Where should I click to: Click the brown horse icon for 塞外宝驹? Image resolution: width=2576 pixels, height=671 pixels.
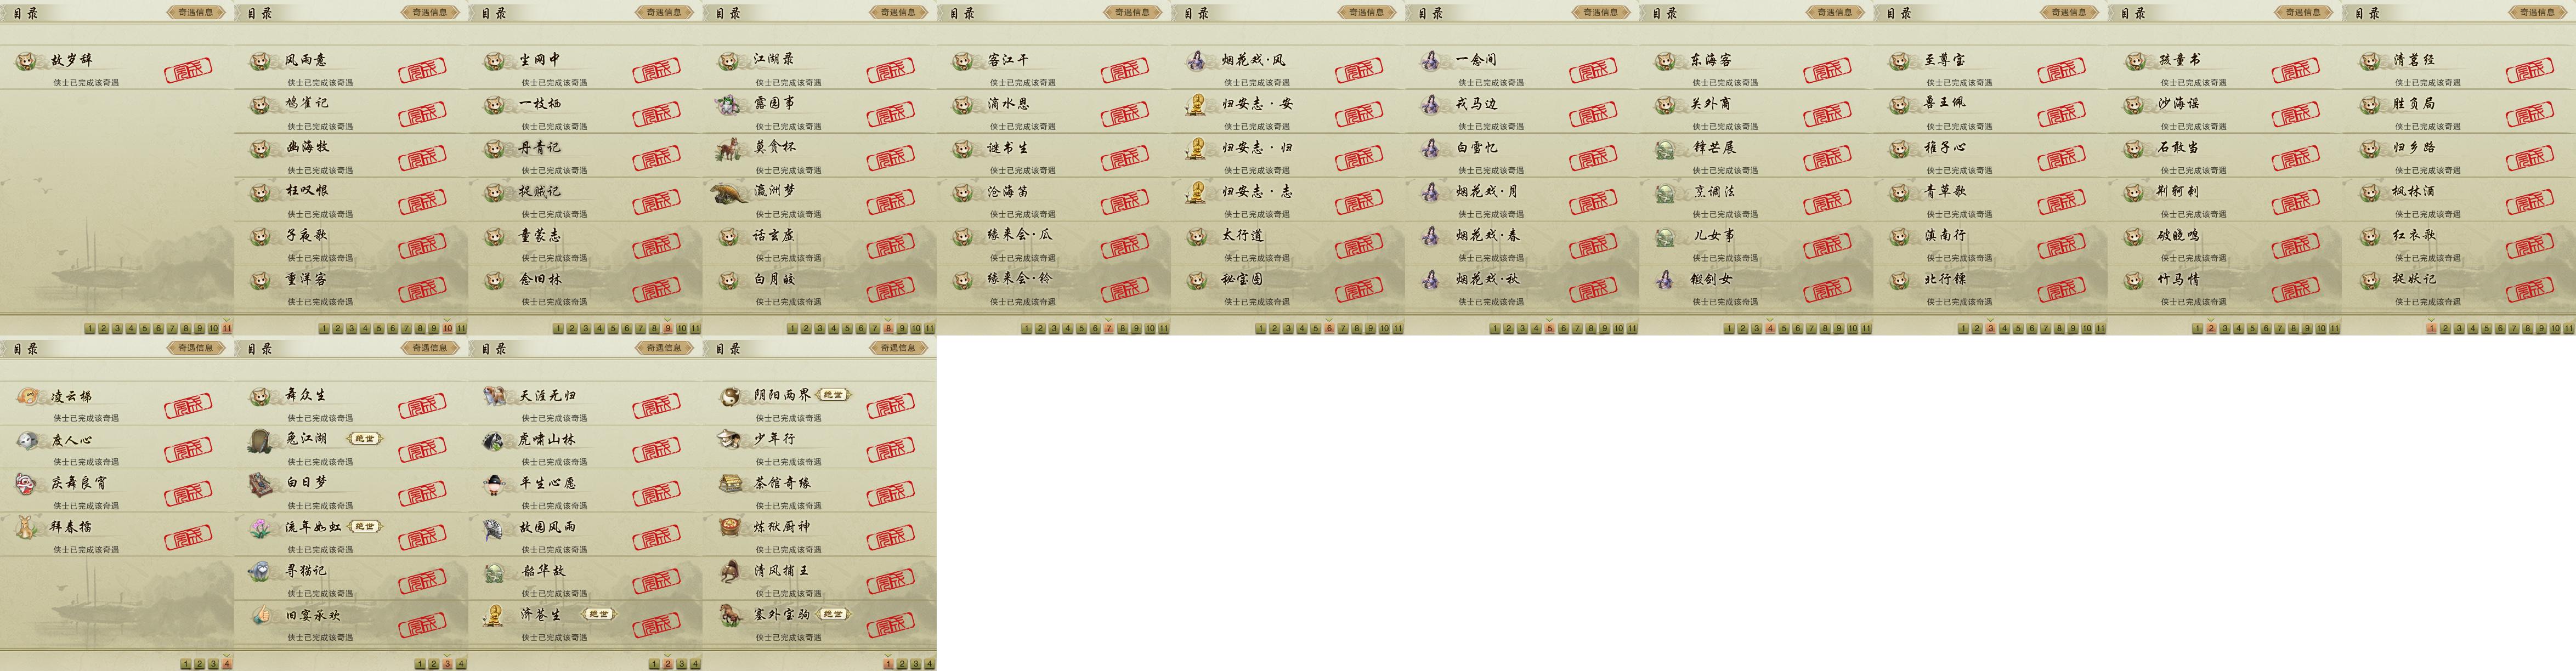(x=730, y=615)
